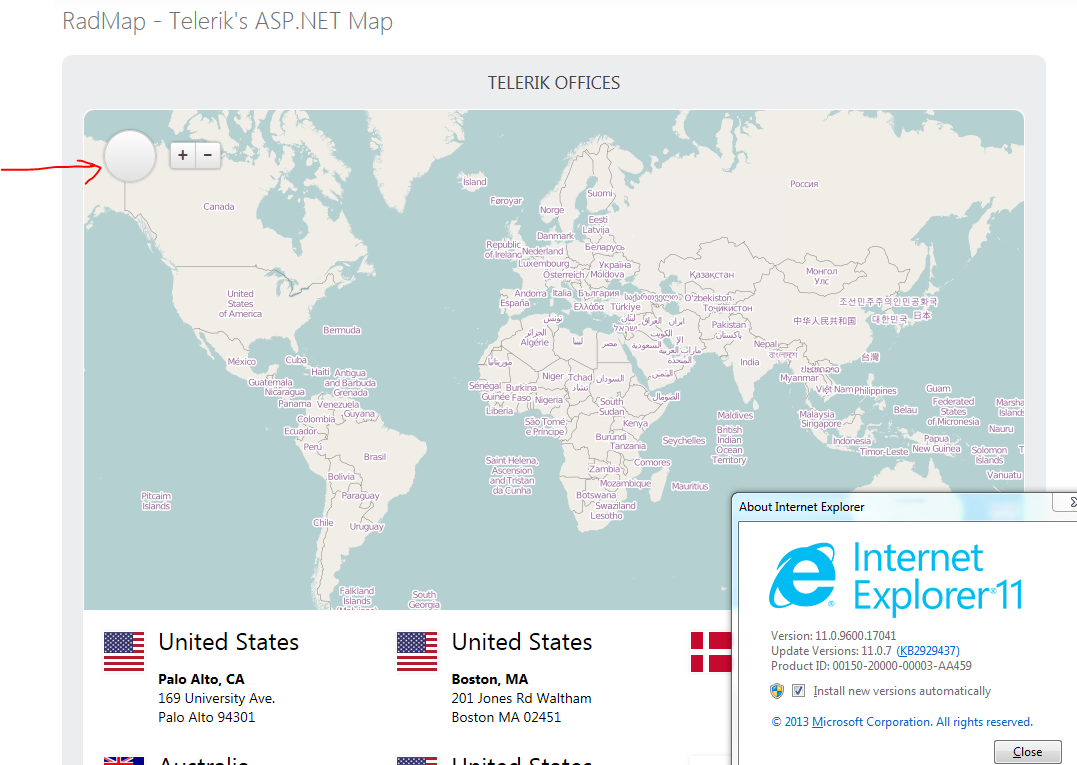Click the US flag beside Boston office
Viewport: 1077px width, 765px height.
point(417,651)
